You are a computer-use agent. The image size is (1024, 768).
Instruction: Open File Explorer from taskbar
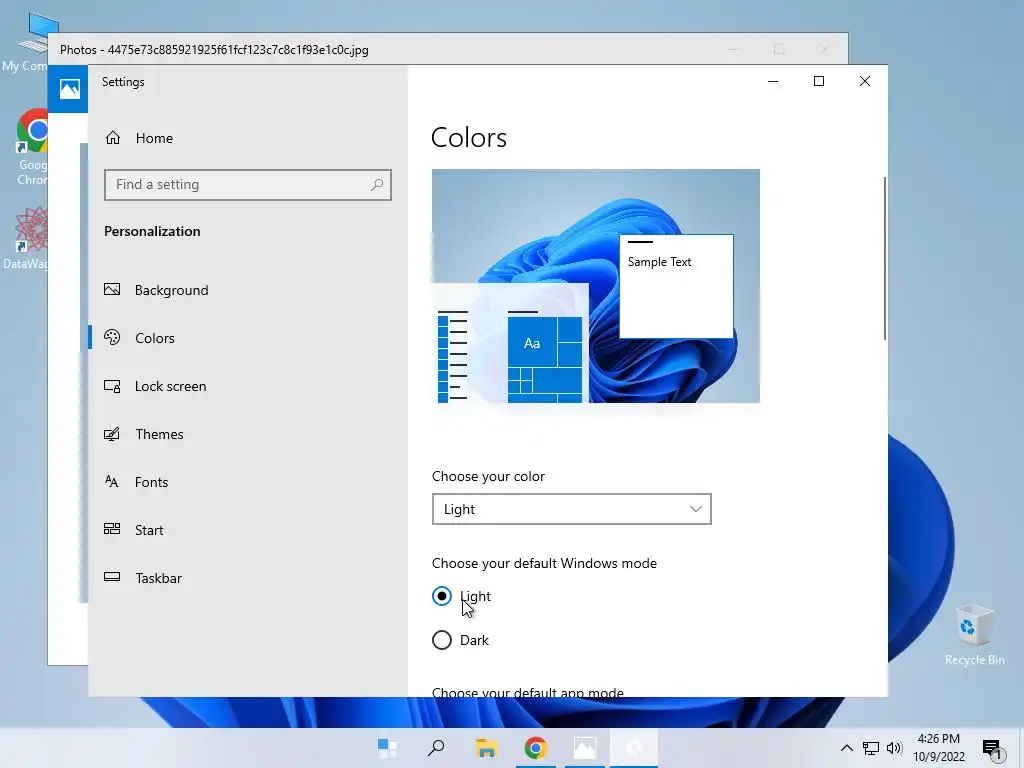[x=486, y=748]
